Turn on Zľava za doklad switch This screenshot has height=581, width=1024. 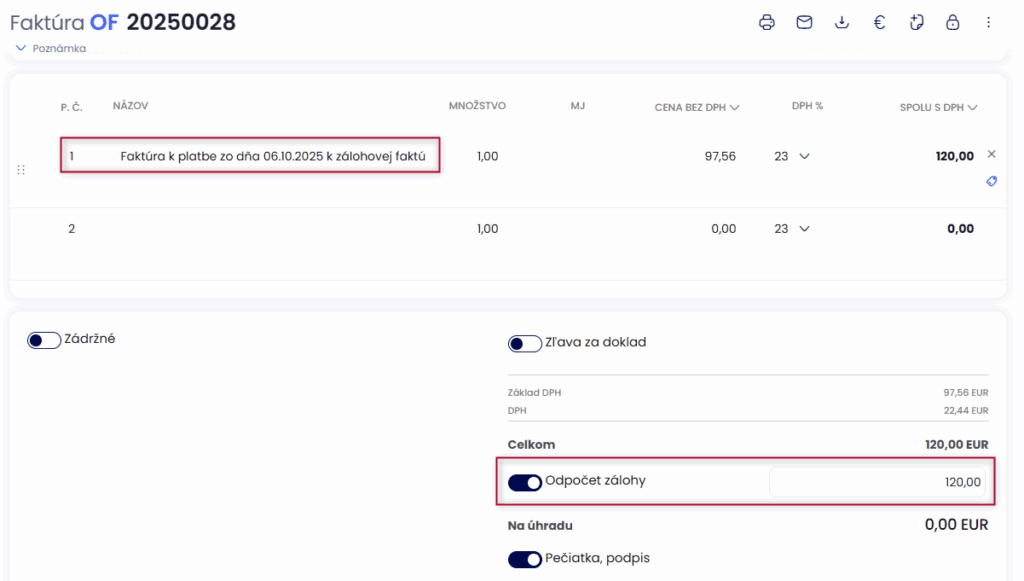(525, 343)
